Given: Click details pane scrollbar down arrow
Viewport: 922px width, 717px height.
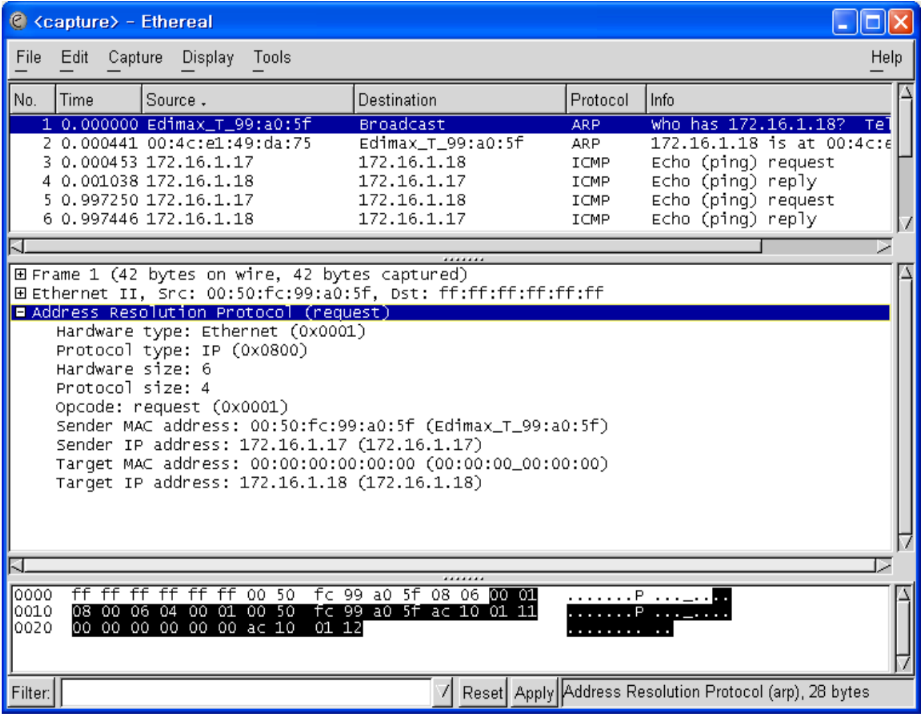Looking at the screenshot, I should (x=906, y=542).
